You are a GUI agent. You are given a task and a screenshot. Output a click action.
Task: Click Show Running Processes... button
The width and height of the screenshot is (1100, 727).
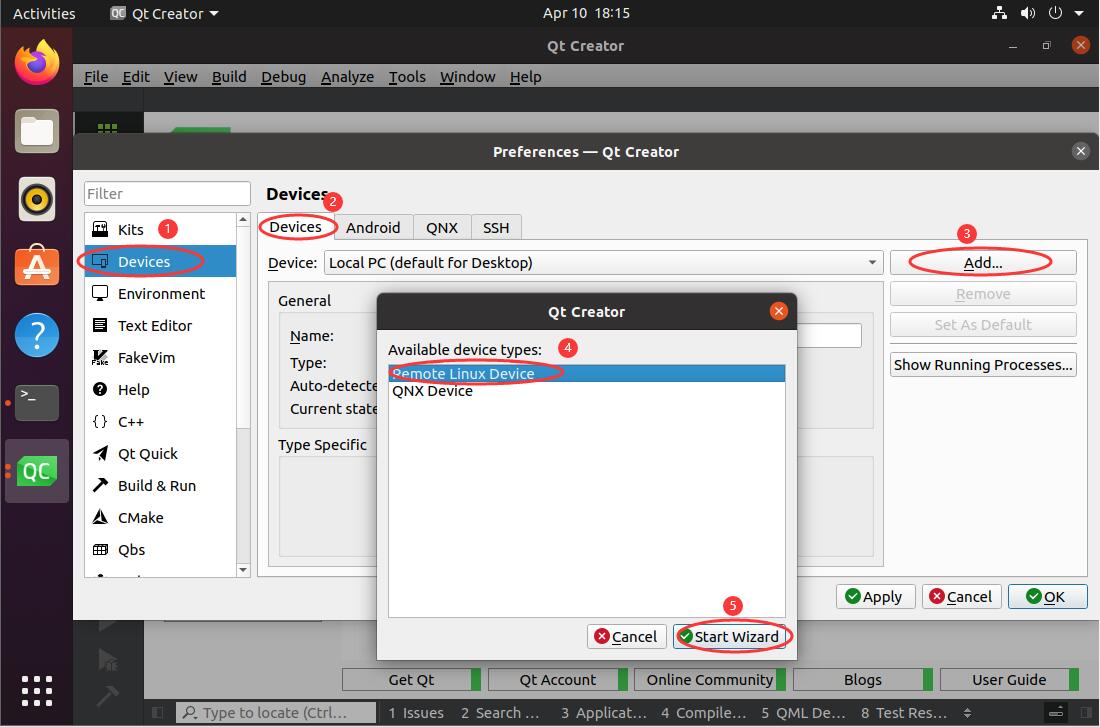tap(983, 365)
